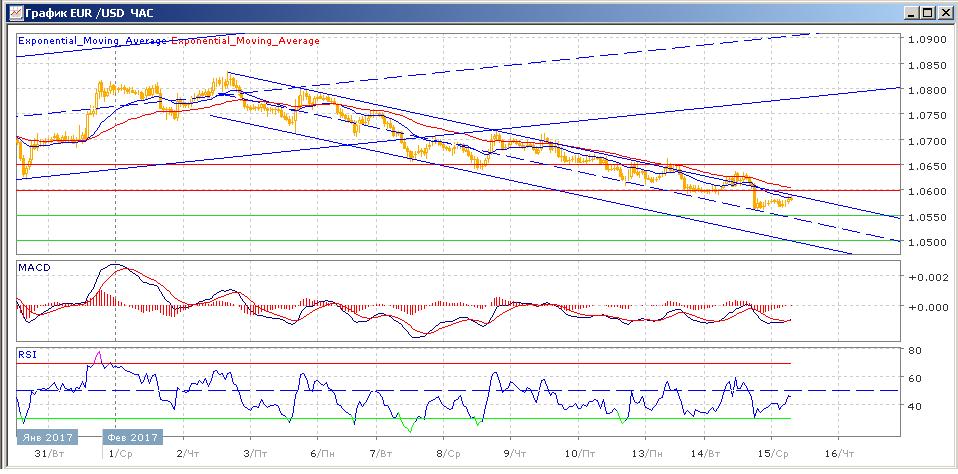The height and width of the screenshot is (474, 958).
Task: Click the 15/Ср date label
Action: click(x=773, y=454)
